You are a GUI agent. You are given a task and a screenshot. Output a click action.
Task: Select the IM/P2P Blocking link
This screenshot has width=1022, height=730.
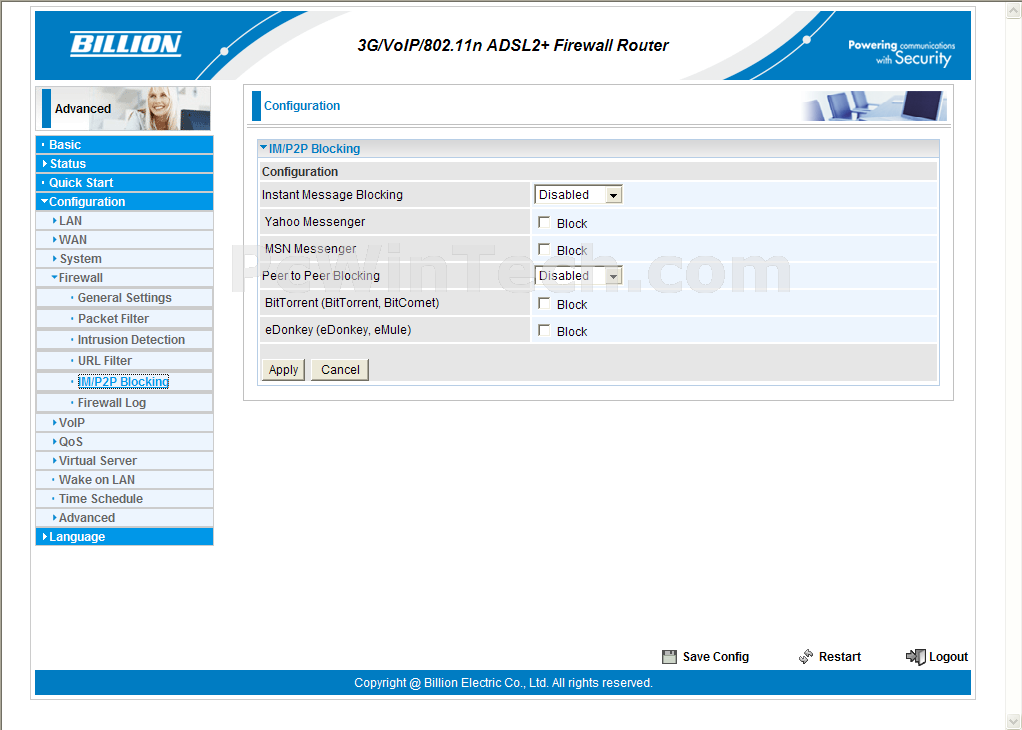(123, 382)
